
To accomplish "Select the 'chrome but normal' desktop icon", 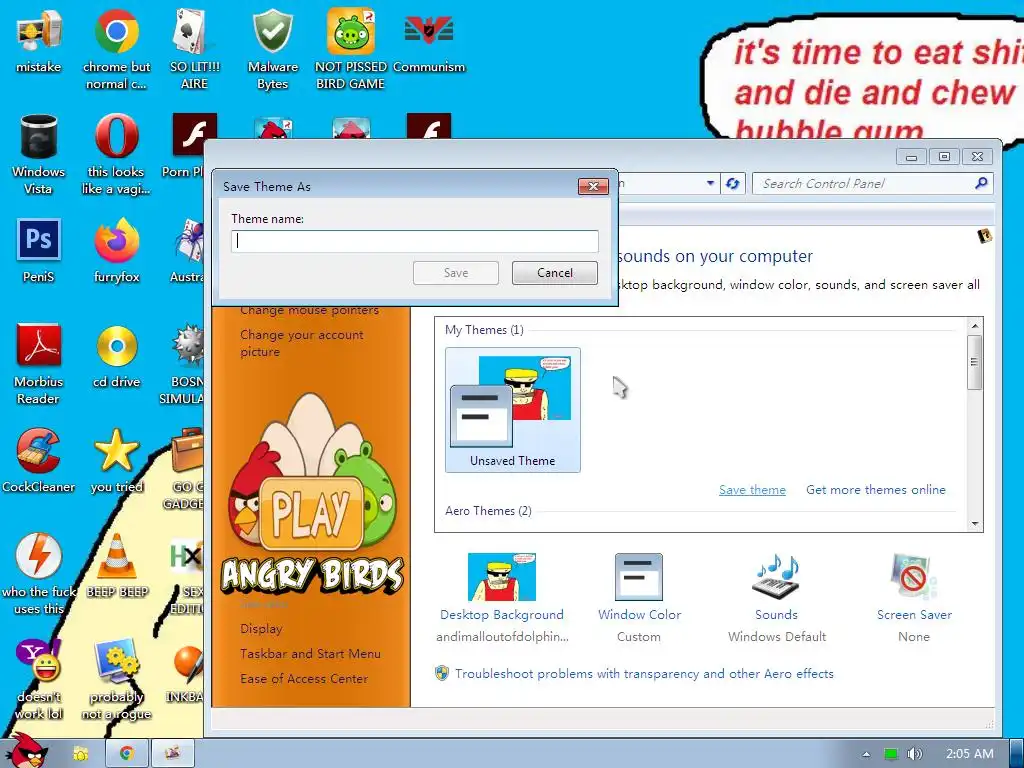I will click(x=116, y=49).
